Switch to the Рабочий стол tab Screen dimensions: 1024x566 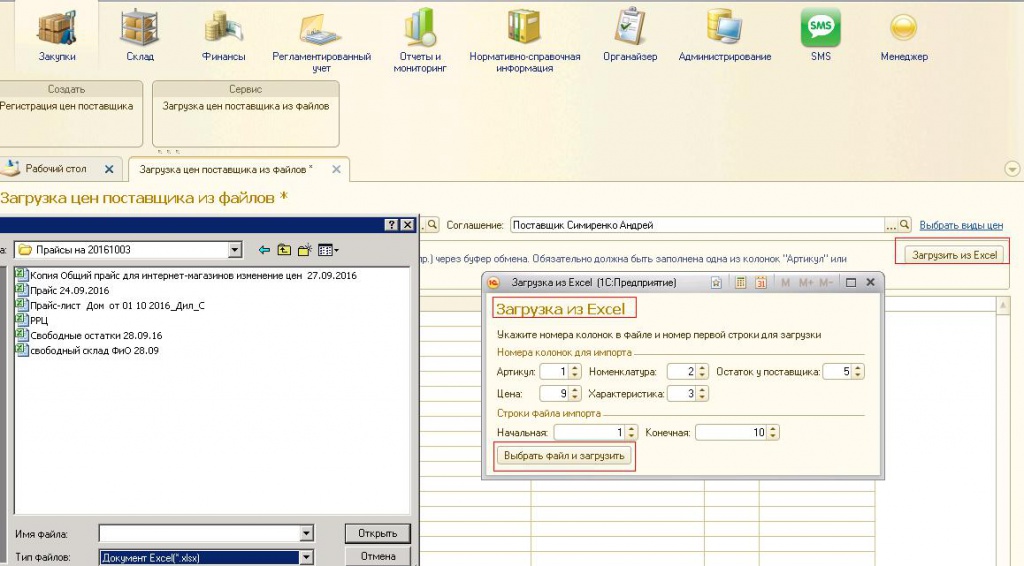56,168
